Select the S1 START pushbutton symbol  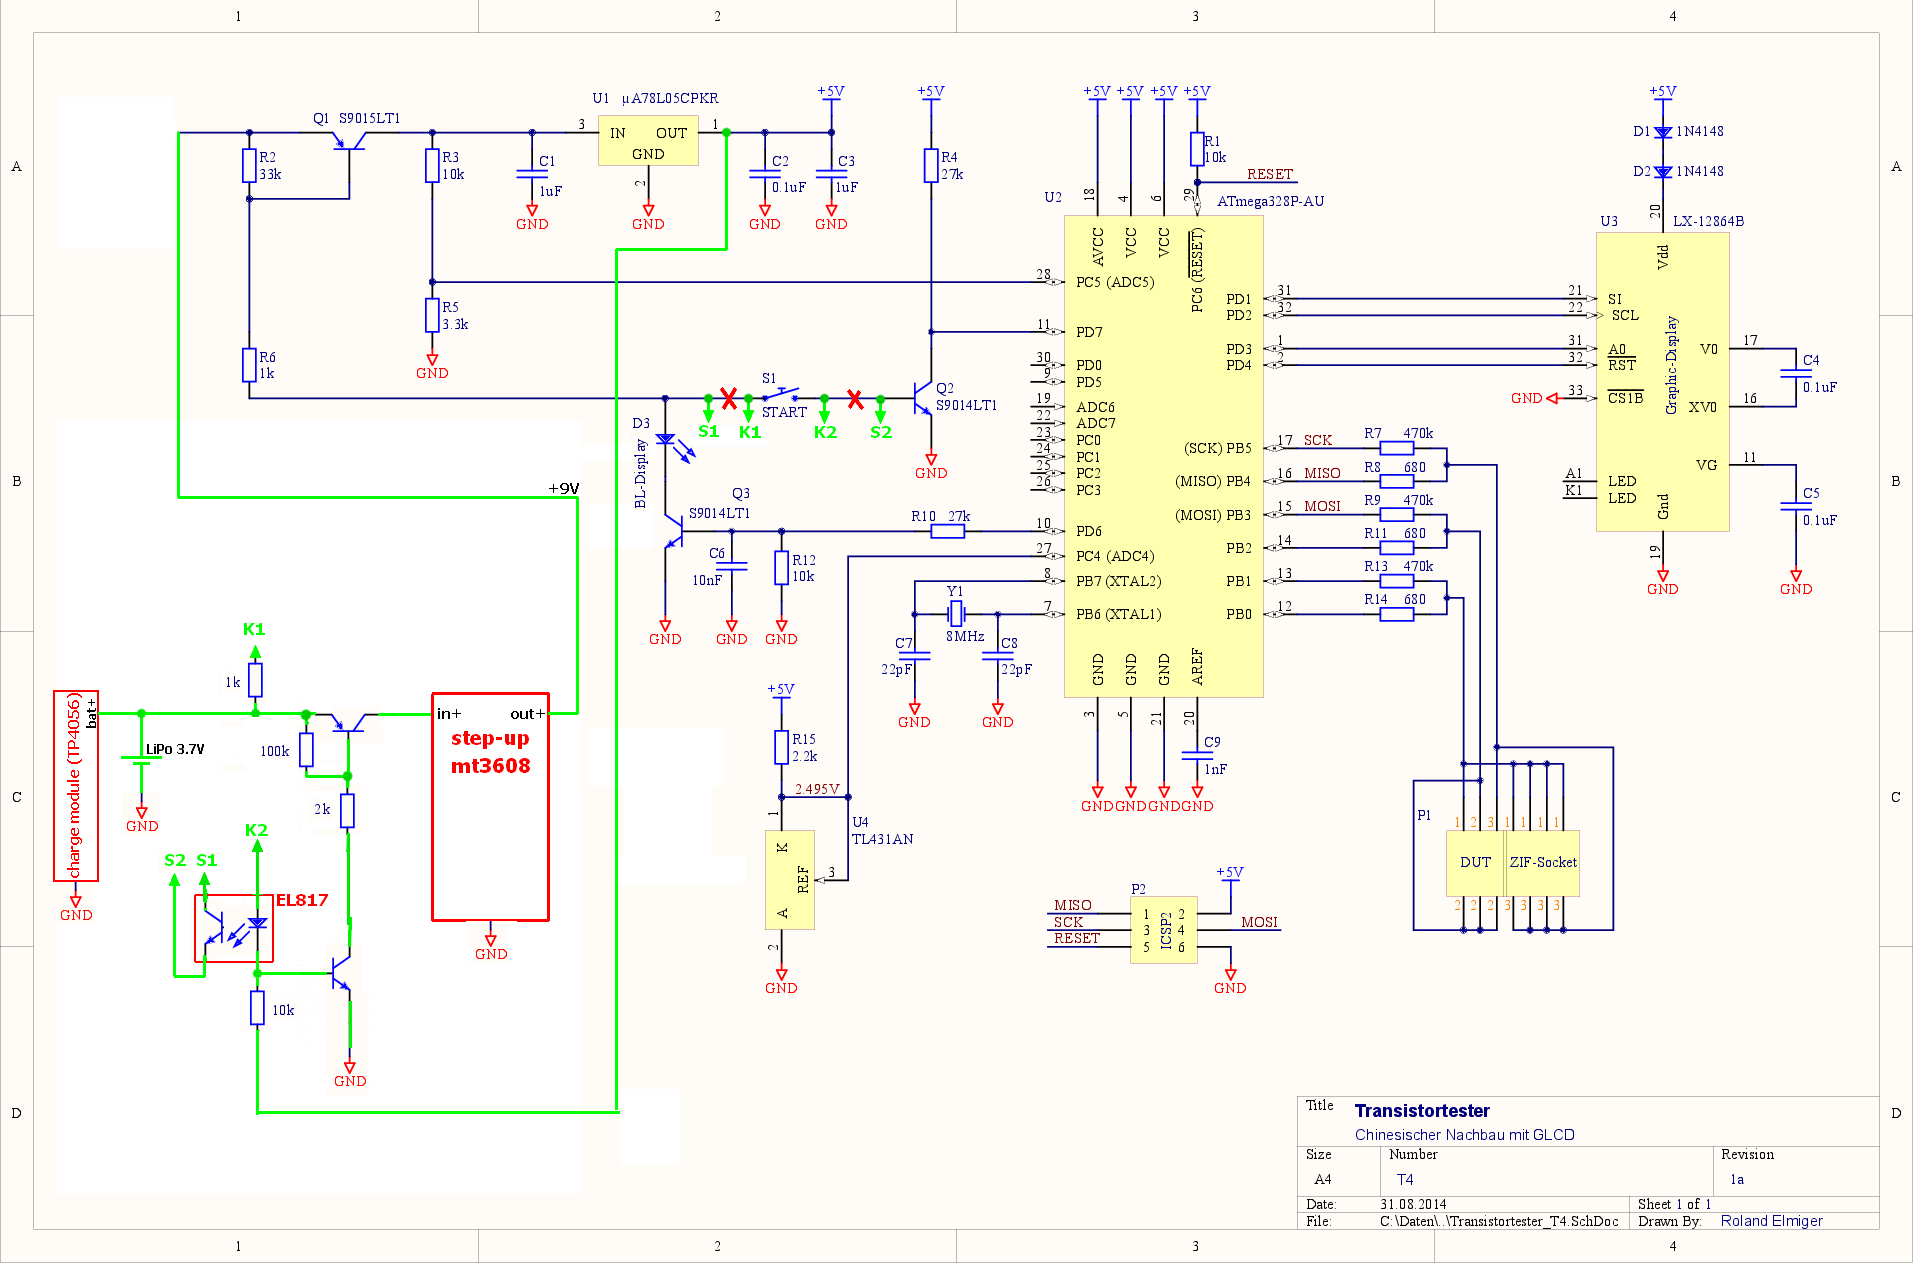[x=781, y=394]
